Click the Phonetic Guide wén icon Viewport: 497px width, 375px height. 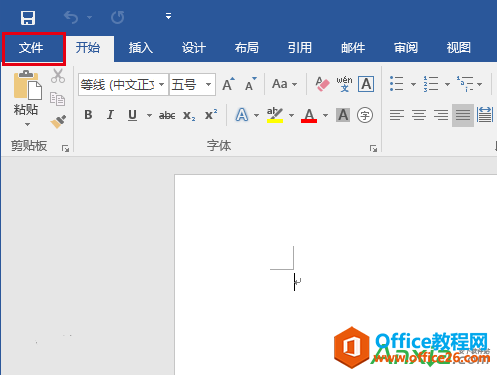344,84
